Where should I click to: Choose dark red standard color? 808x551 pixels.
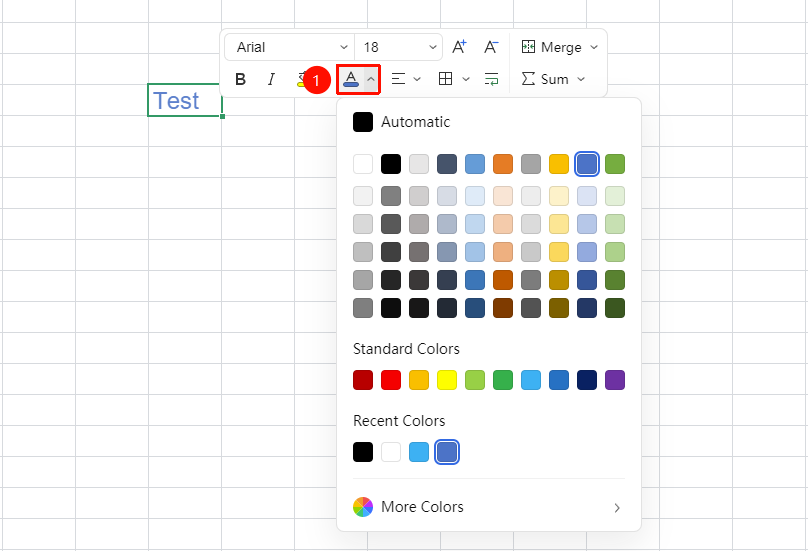click(x=363, y=380)
